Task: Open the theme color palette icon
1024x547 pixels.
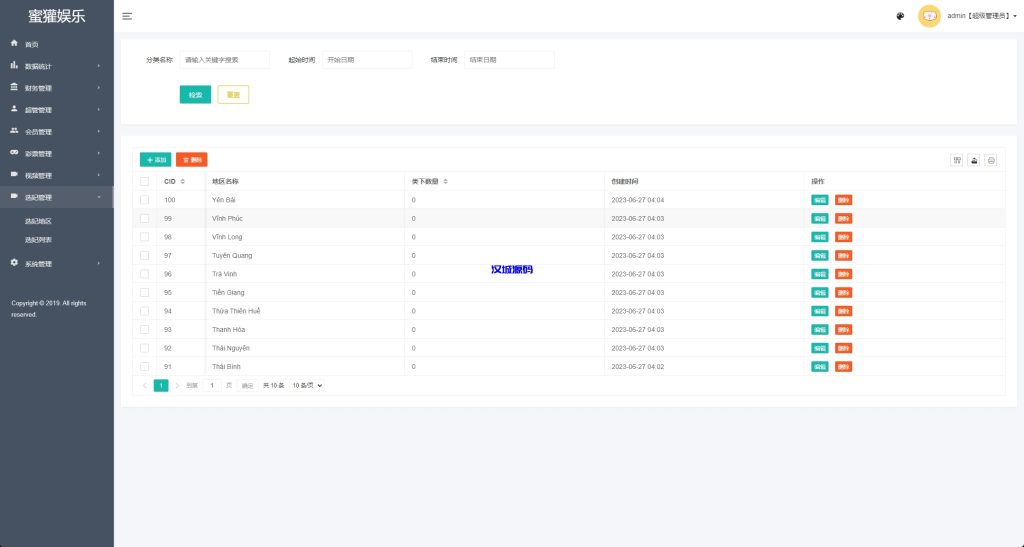Action: tap(900, 16)
